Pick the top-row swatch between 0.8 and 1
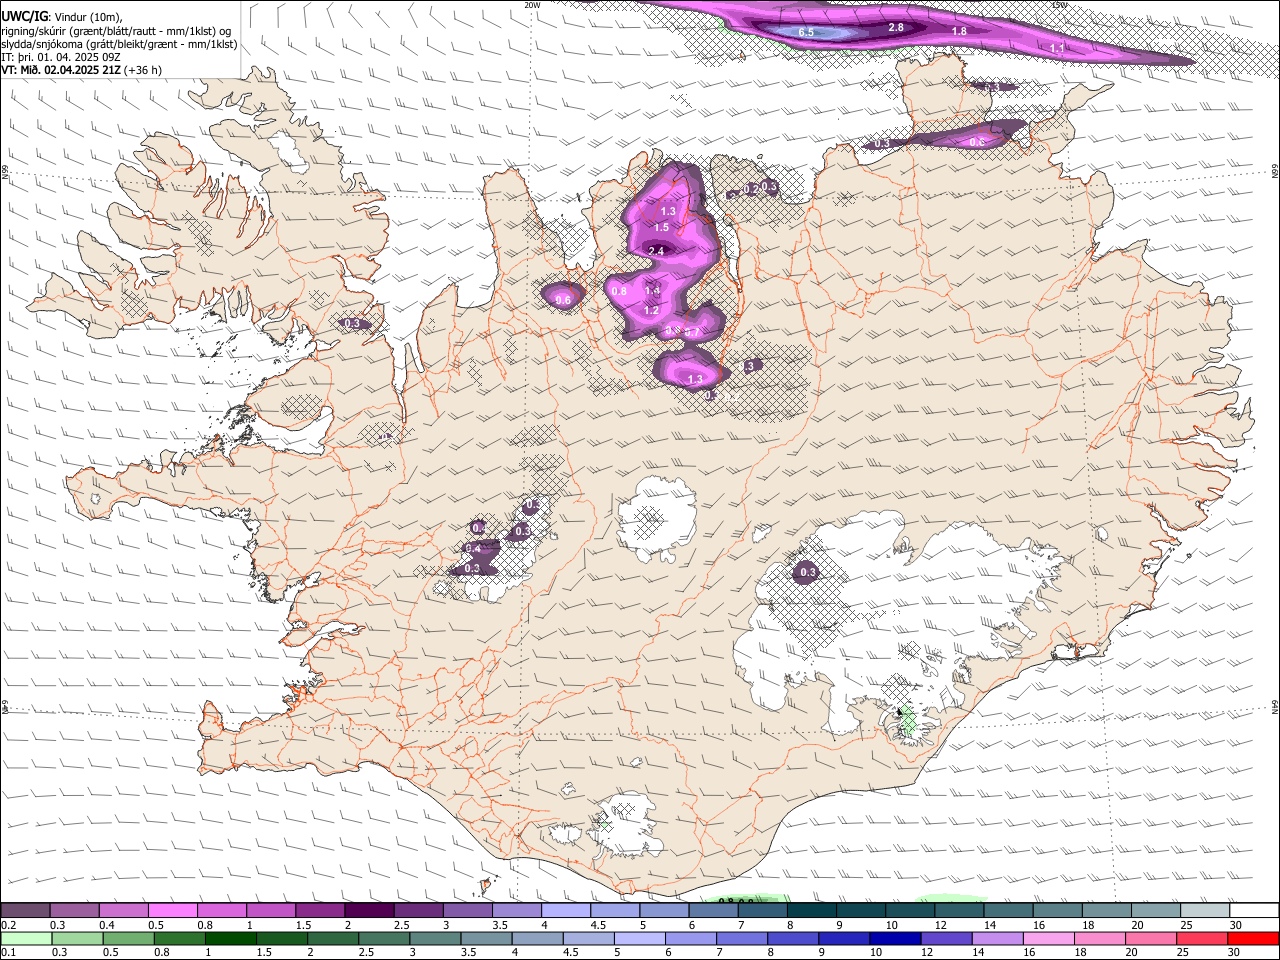This screenshot has width=1280, height=960. coord(221,910)
